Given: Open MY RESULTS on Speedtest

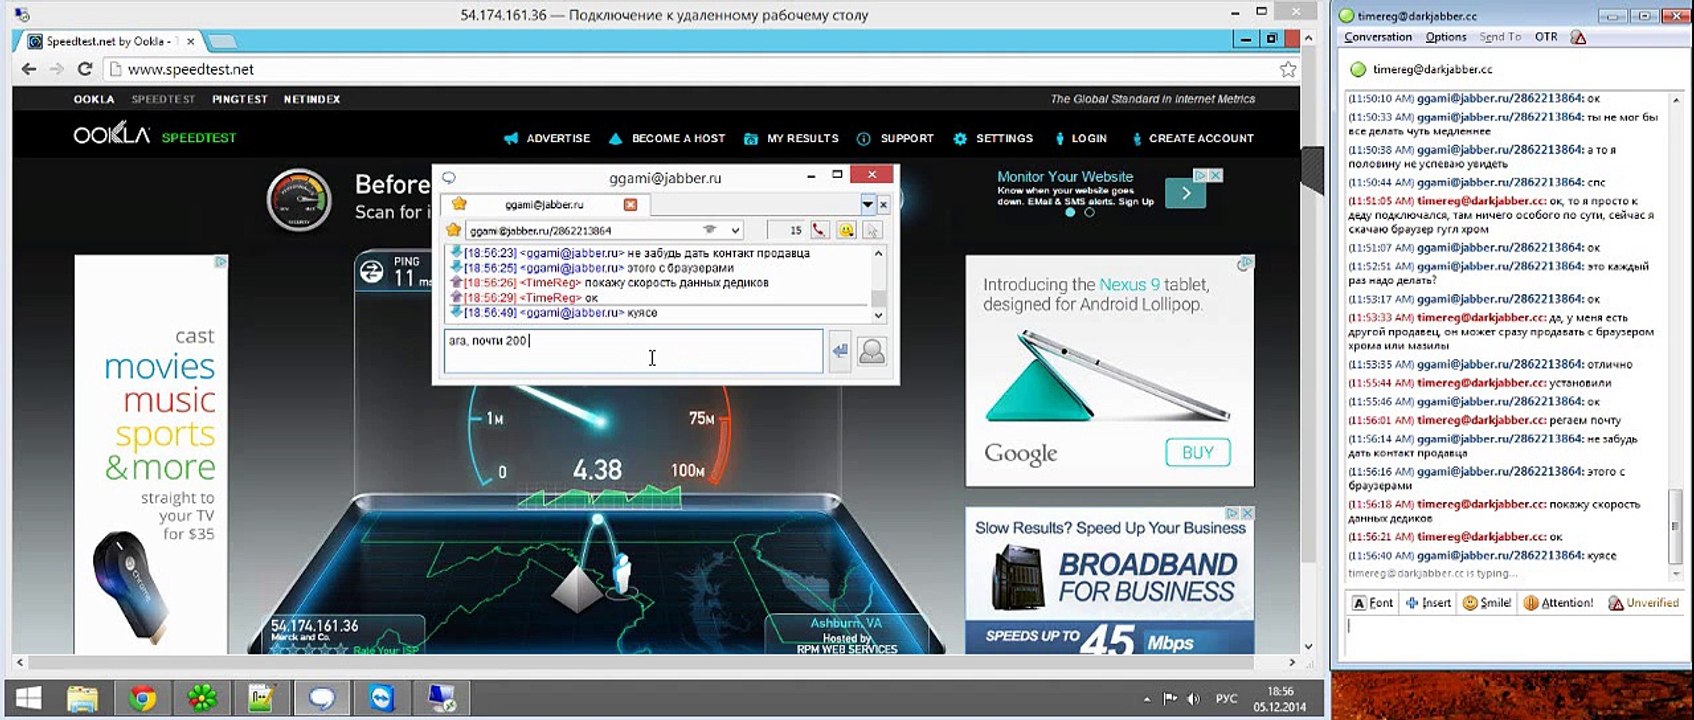Looking at the screenshot, I should [791, 138].
